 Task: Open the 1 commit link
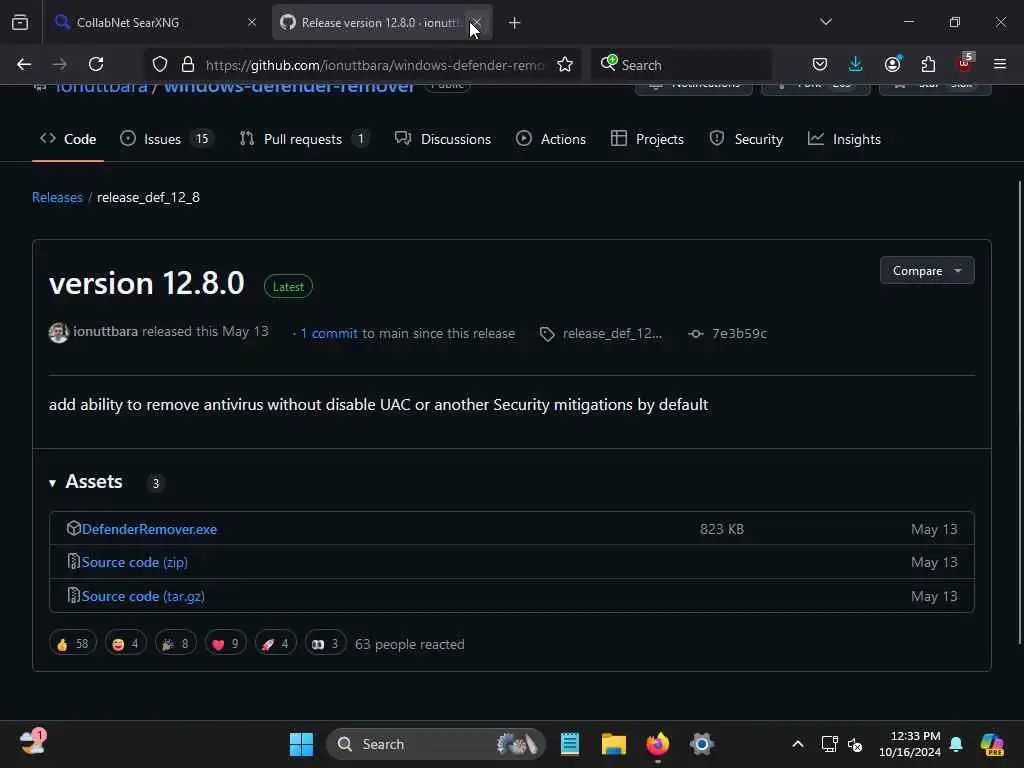coord(328,333)
